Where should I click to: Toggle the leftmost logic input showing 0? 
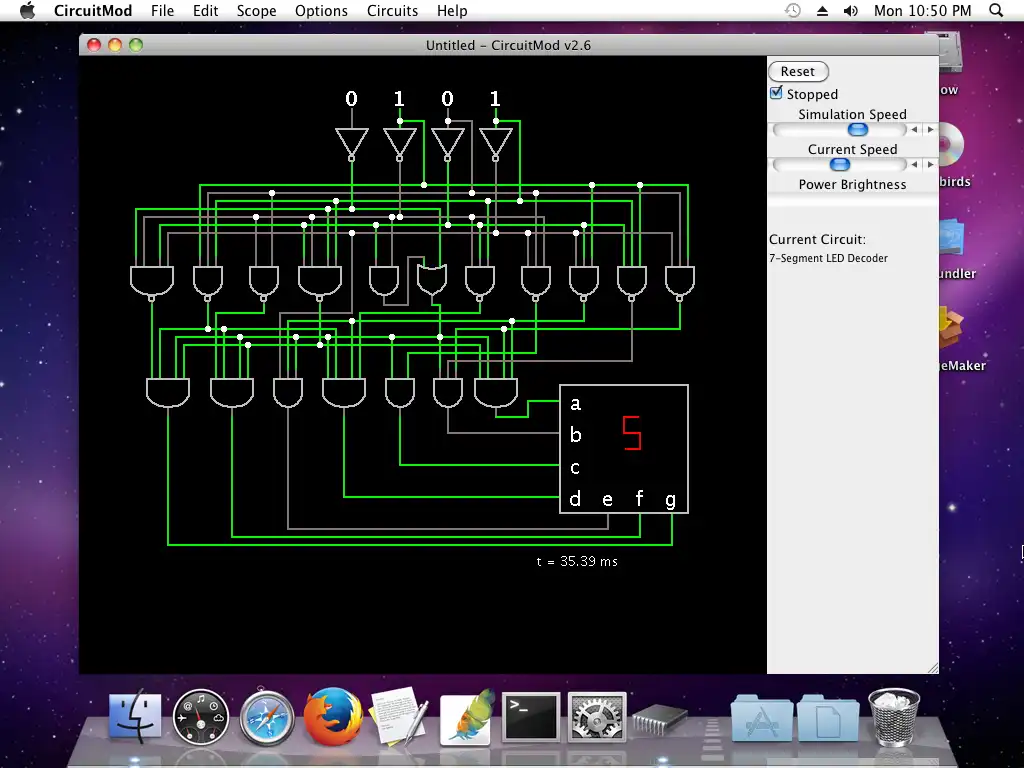pyautogui.click(x=351, y=99)
